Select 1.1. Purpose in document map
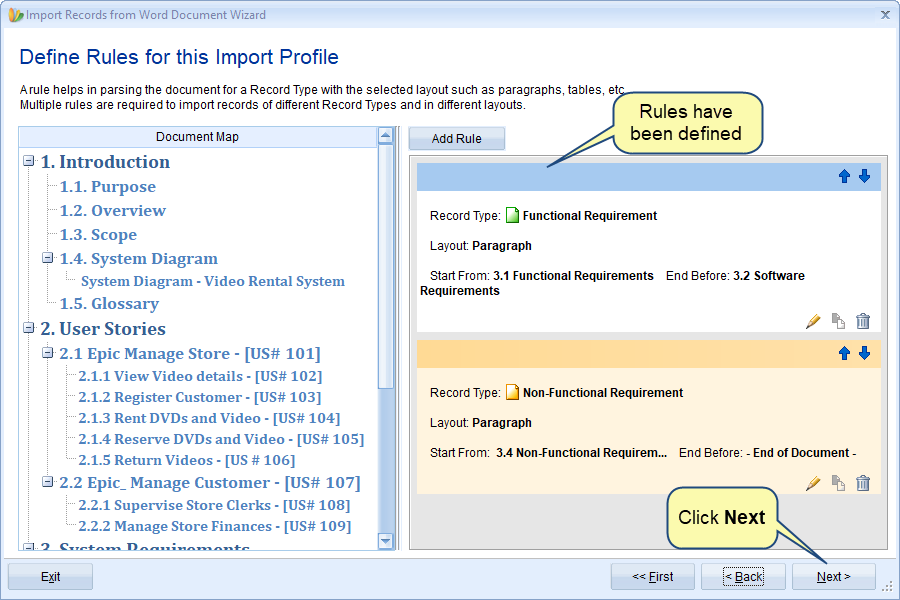900x600 pixels. [x=107, y=187]
